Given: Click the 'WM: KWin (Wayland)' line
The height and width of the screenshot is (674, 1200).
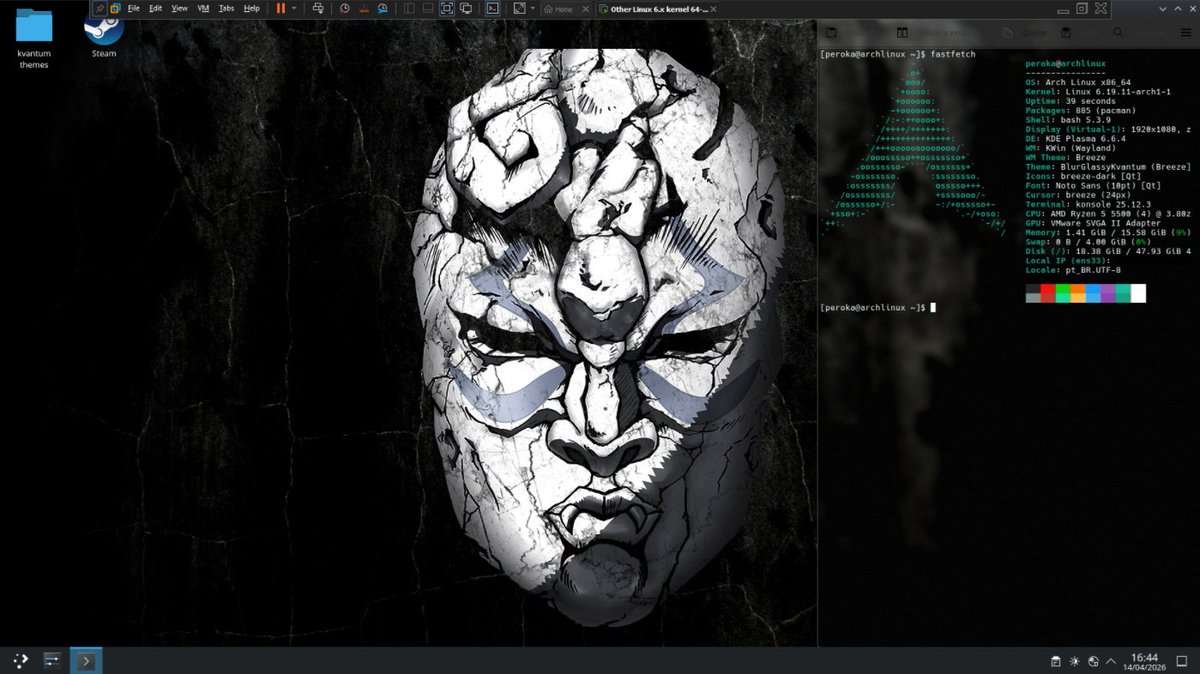Looking at the screenshot, I should pyautogui.click(x=1071, y=148).
